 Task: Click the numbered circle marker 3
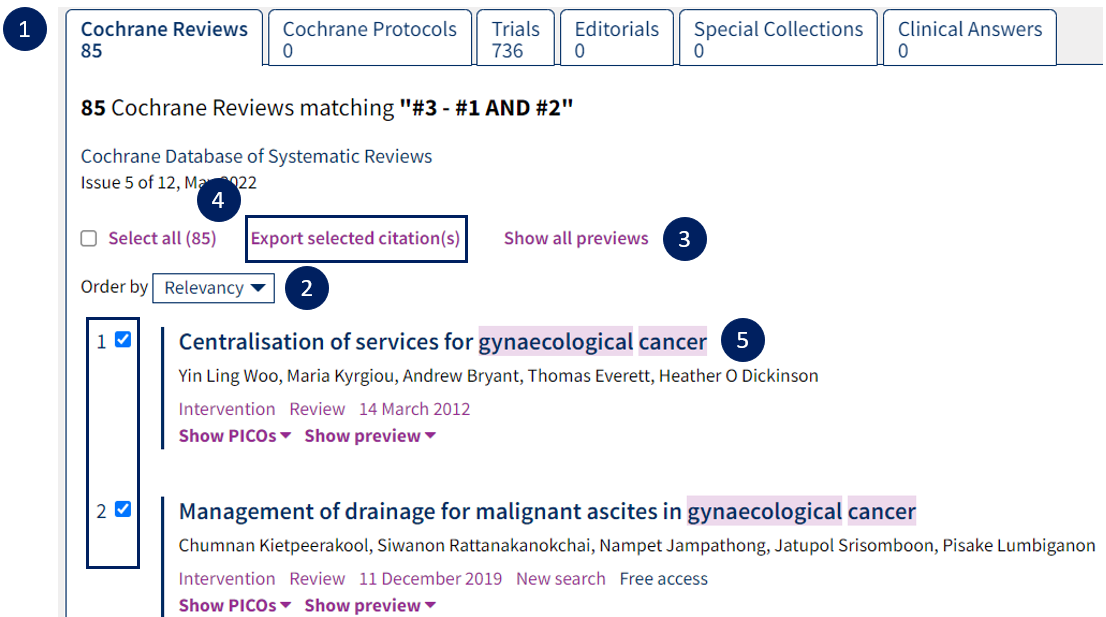pyautogui.click(x=684, y=239)
